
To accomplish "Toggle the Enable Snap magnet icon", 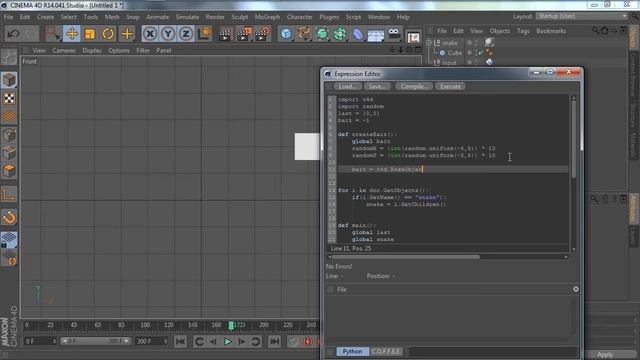I will point(9,218).
